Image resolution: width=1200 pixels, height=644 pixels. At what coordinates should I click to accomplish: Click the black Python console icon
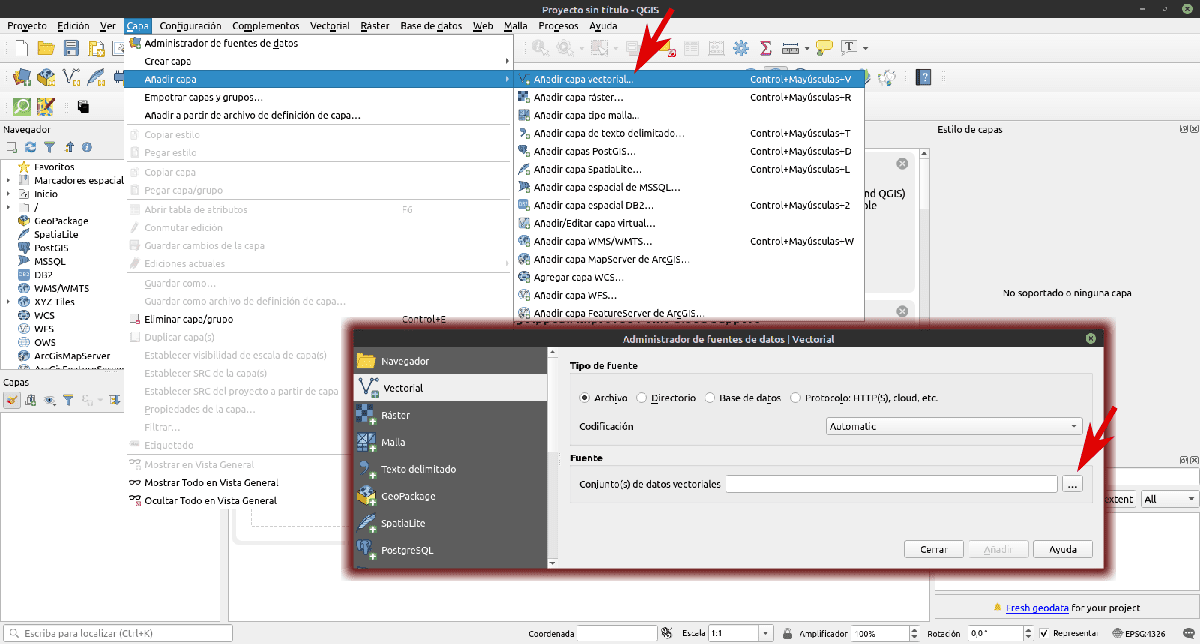point(83,106)
